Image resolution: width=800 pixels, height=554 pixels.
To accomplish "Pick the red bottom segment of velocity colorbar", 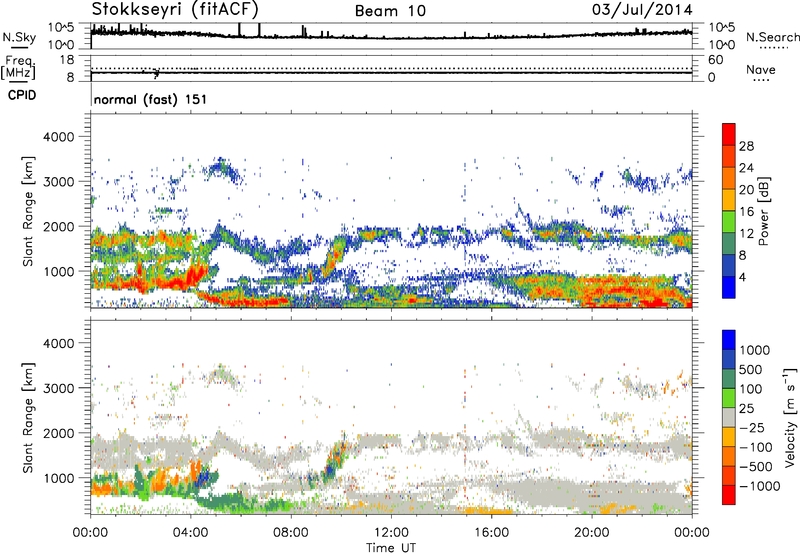I will click(729, 495).
